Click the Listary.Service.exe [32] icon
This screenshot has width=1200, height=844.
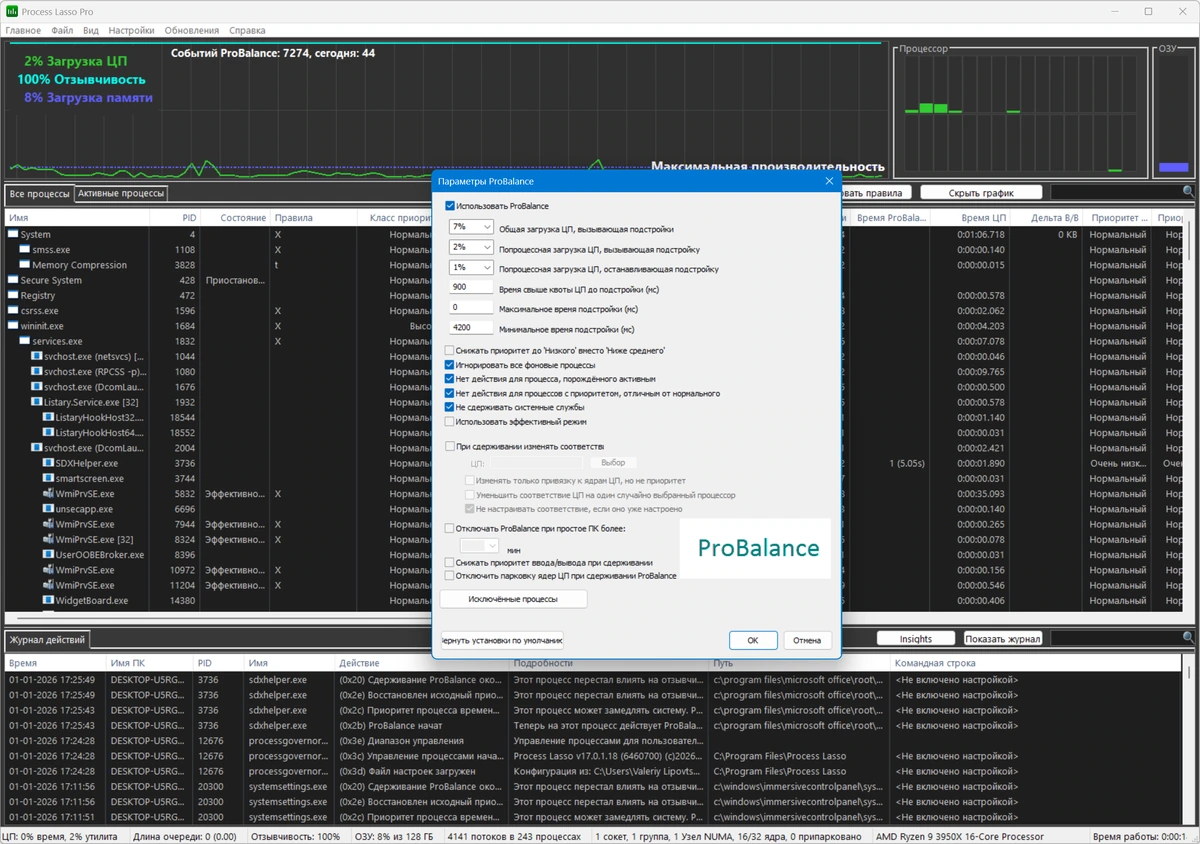pyautogui.click(x=36, y=402)
